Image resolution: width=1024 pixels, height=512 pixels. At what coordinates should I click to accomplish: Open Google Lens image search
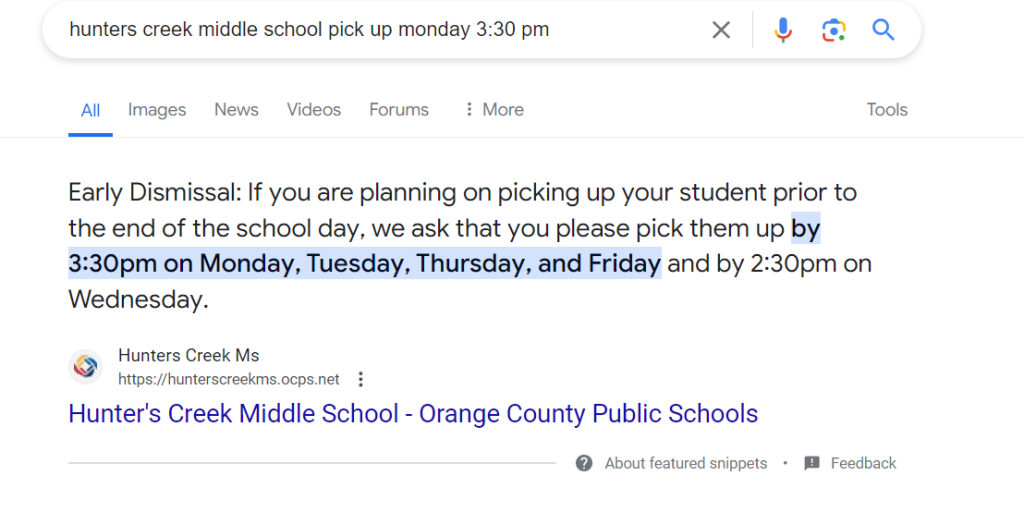(833, 30)
